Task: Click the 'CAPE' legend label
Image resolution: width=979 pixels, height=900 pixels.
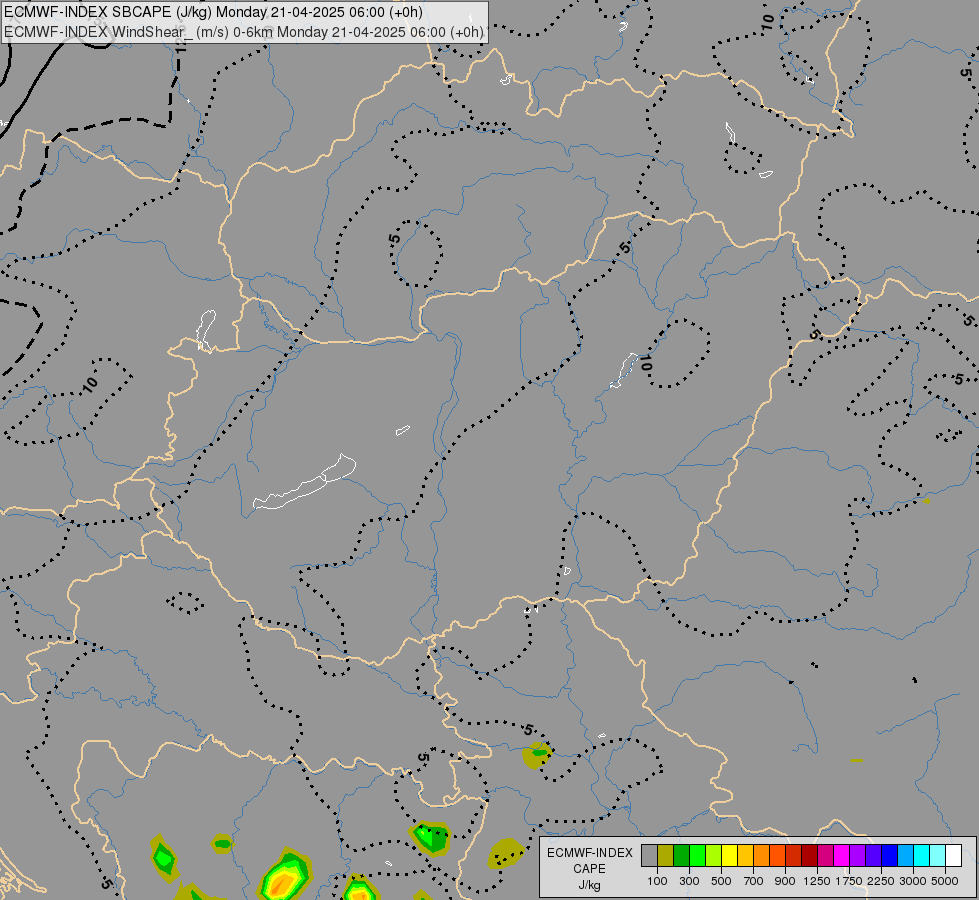Action: click(x=589, y=869)
